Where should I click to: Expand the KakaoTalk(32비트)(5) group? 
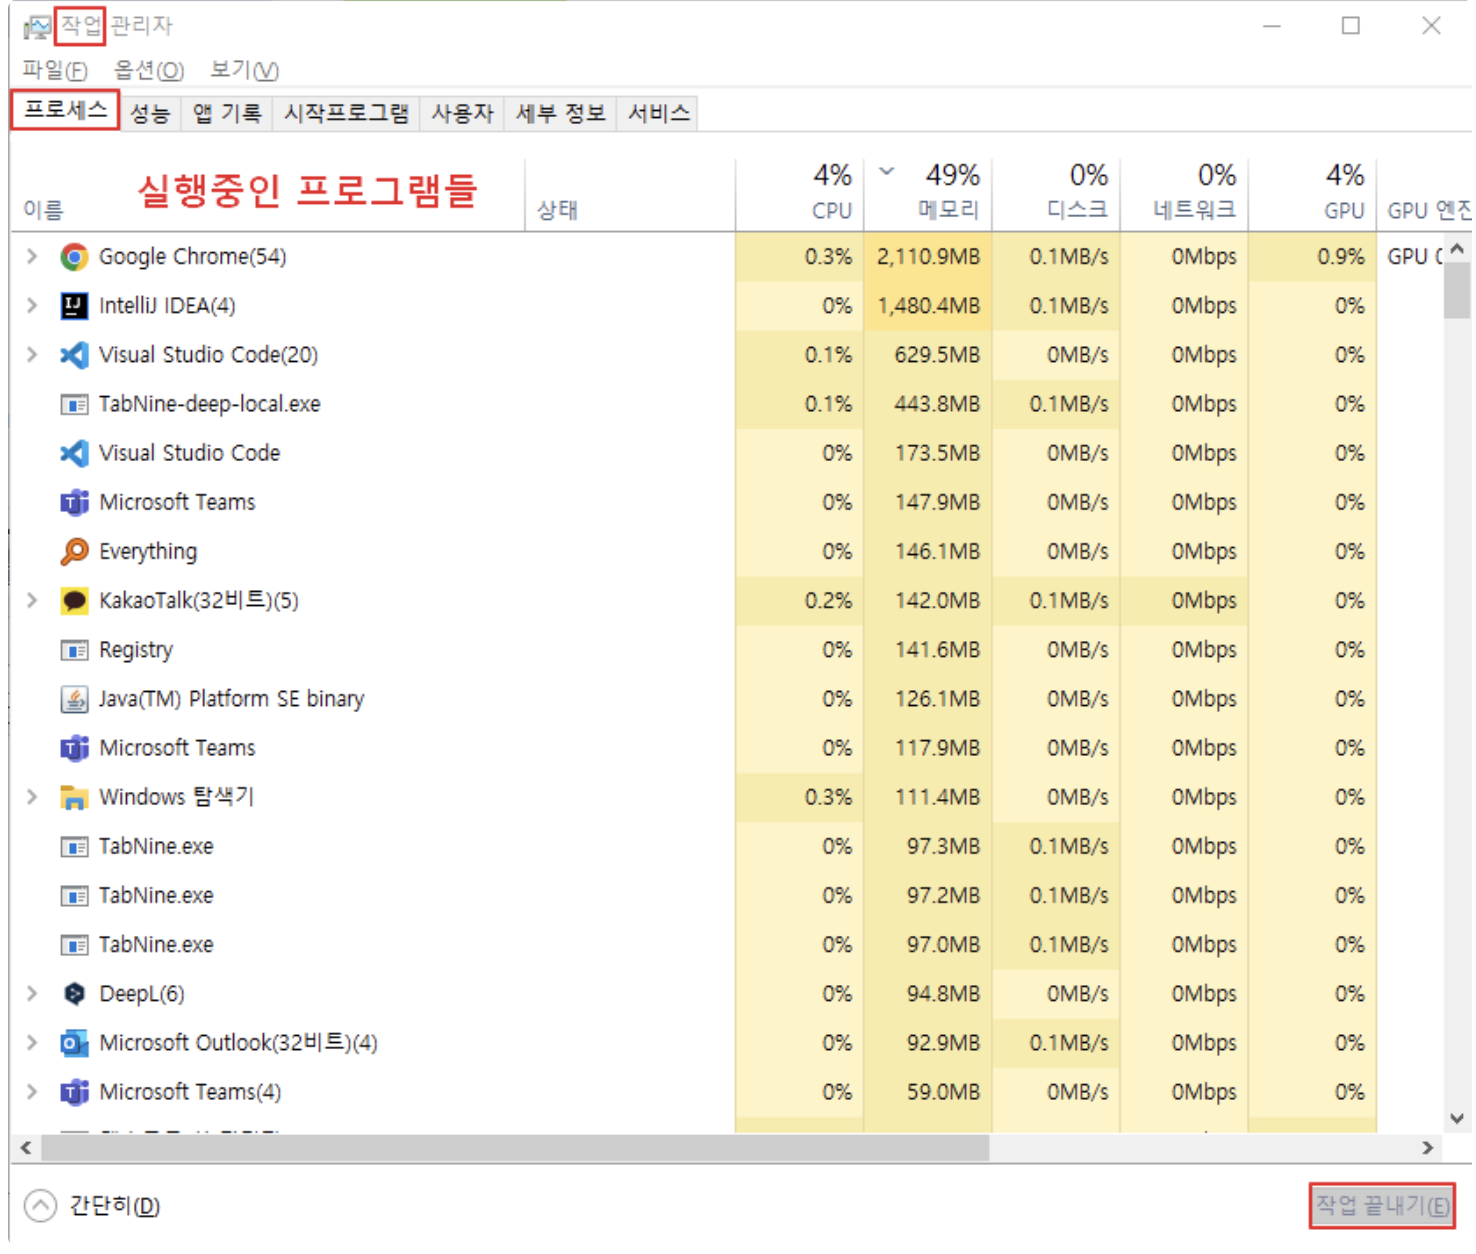click(32, 600)
